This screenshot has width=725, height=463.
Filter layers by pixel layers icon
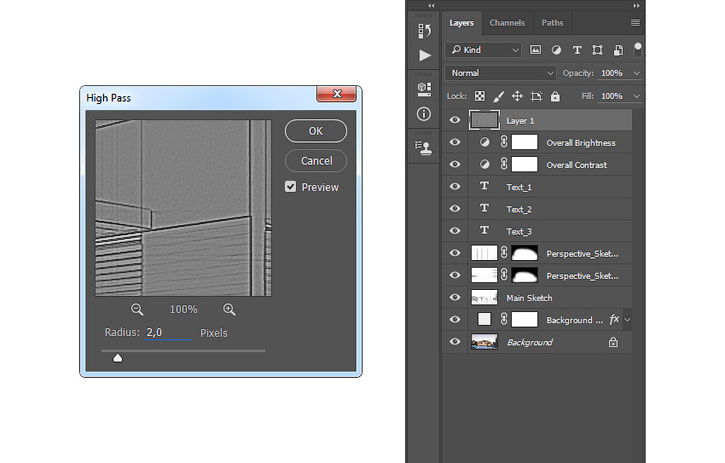pyautogui.click(x=535, y=50)
